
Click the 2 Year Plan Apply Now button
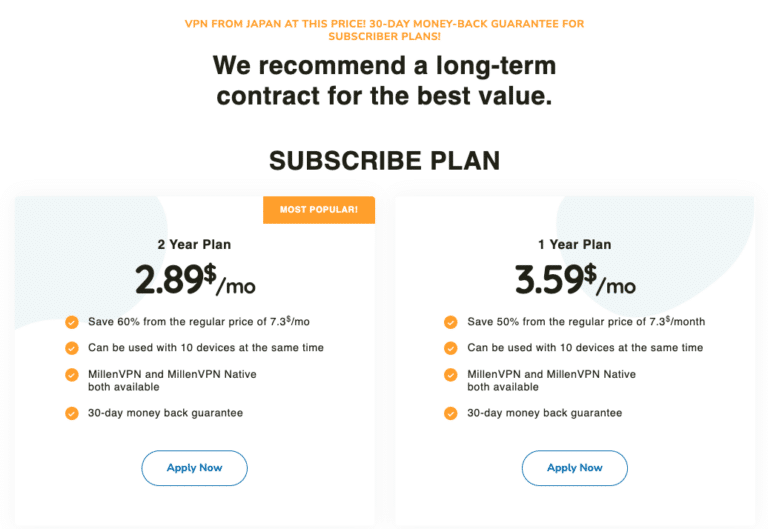point(194,468)
